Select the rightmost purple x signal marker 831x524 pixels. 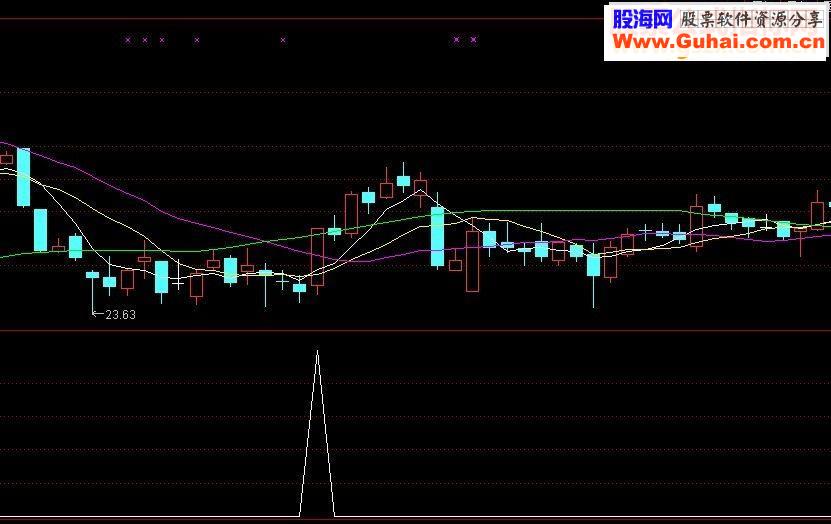pyautogui.click(x=473, y=40)
